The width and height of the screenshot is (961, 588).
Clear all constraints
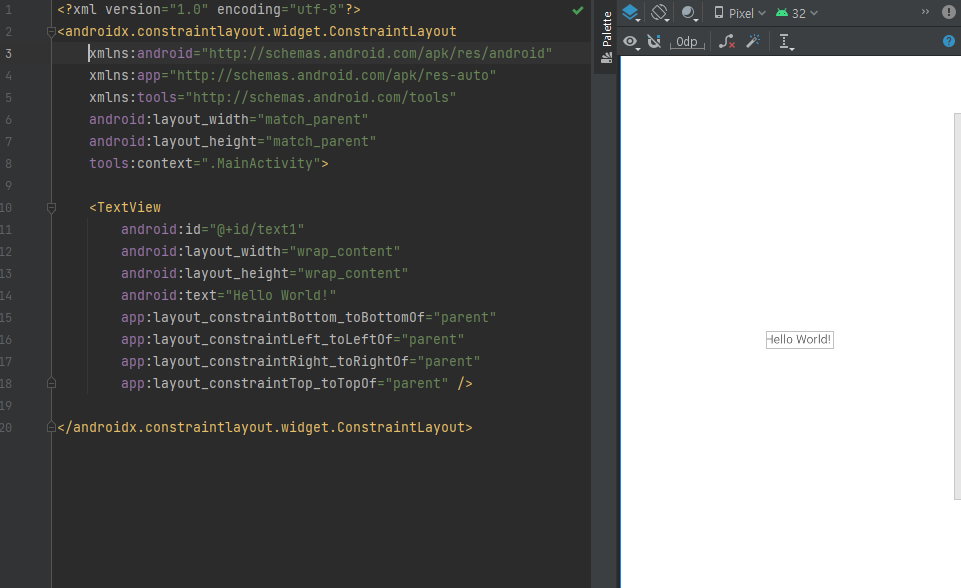727,42
